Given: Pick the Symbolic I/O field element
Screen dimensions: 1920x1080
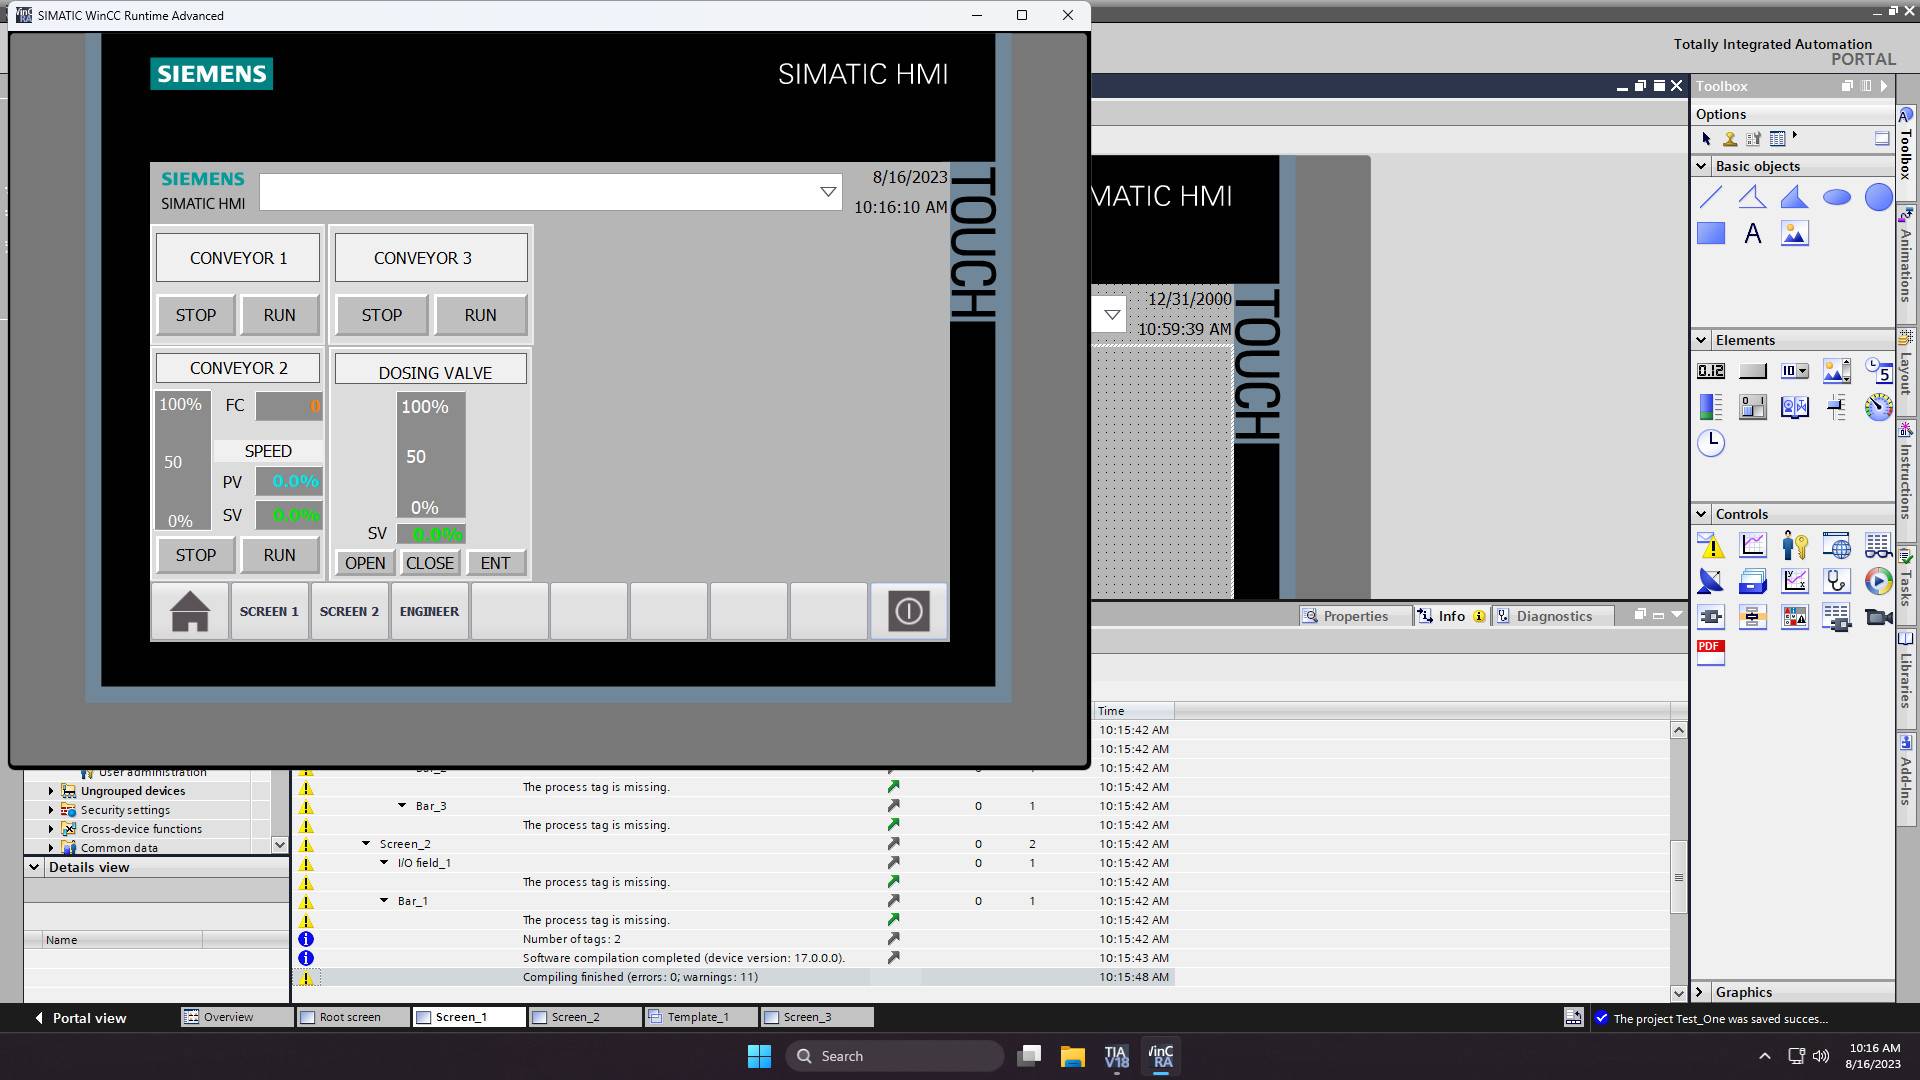Looking at the screenshot, I should pos(1795,371).
